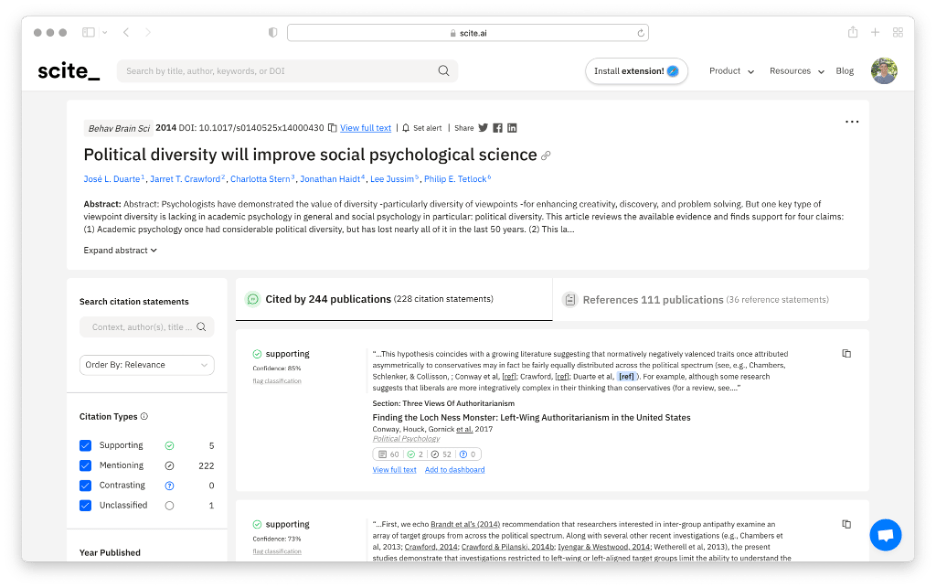Uncheck the Unclassified checkbox
936x588 pixels.
[85, 506]
